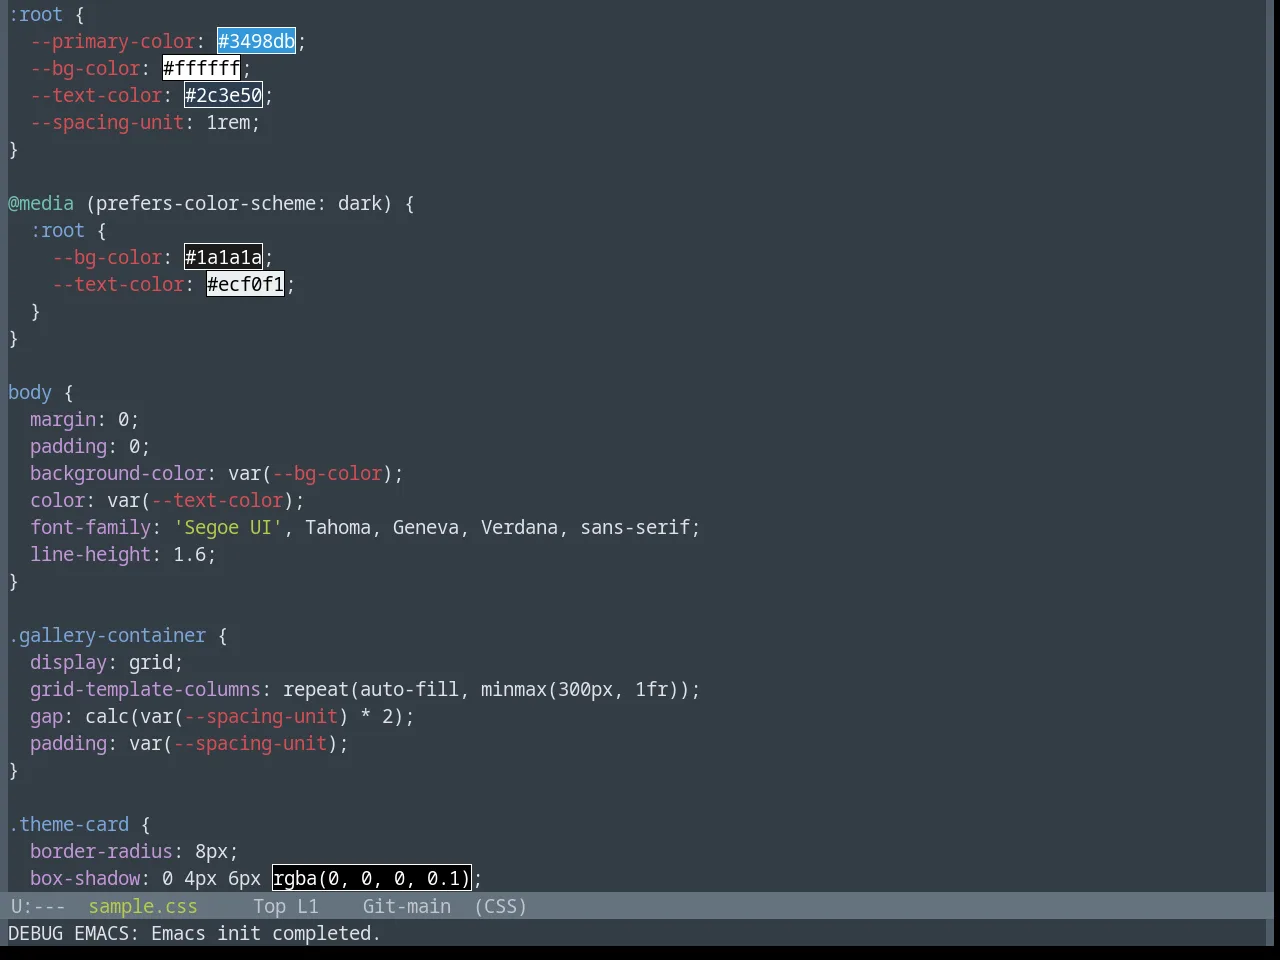The width and height of the screenshot is (1280, 960).
Task: Click the line-height property
Action: (x=91, y=554)
